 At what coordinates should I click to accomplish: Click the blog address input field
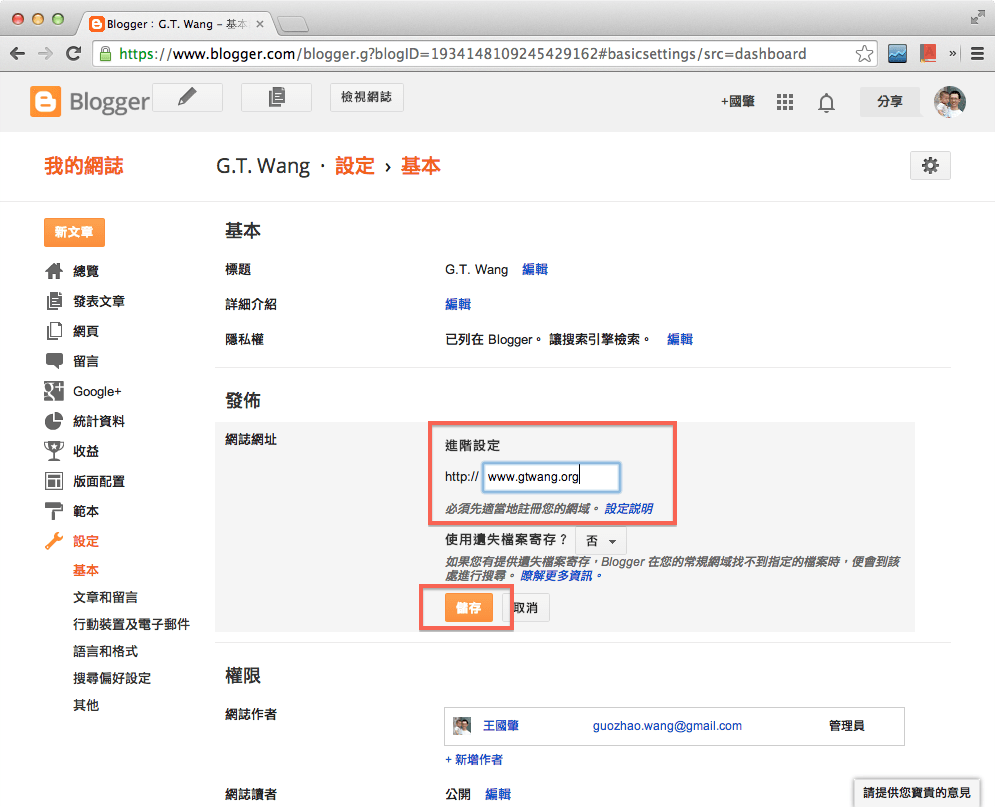[550, 477]
